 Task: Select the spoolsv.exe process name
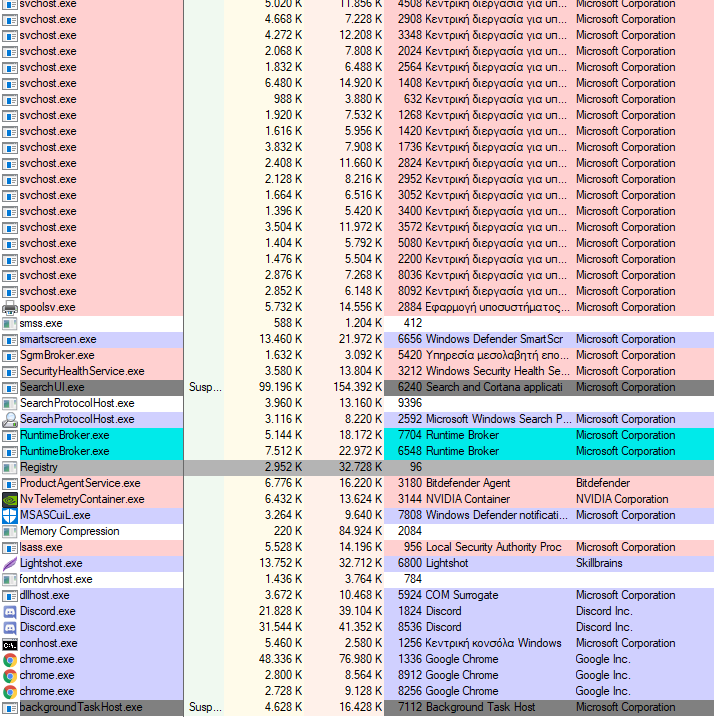click(x=48, y=307)
